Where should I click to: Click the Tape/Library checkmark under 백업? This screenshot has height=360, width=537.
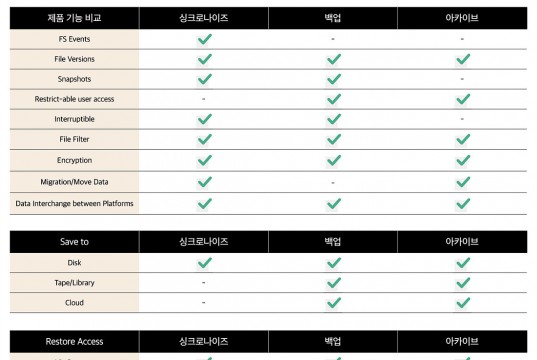334,283
